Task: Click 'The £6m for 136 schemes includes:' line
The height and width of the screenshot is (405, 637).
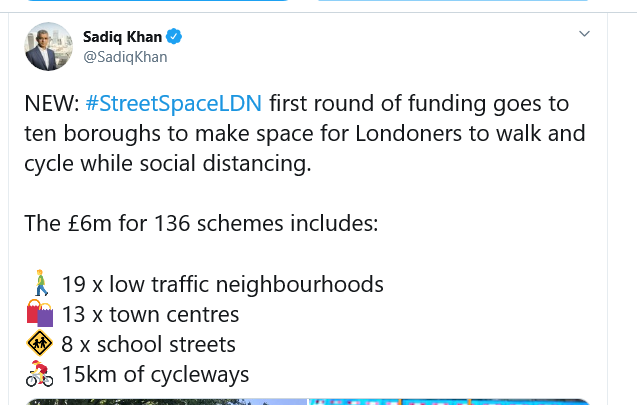Action: pyautogui.click(x=201, y=223)
